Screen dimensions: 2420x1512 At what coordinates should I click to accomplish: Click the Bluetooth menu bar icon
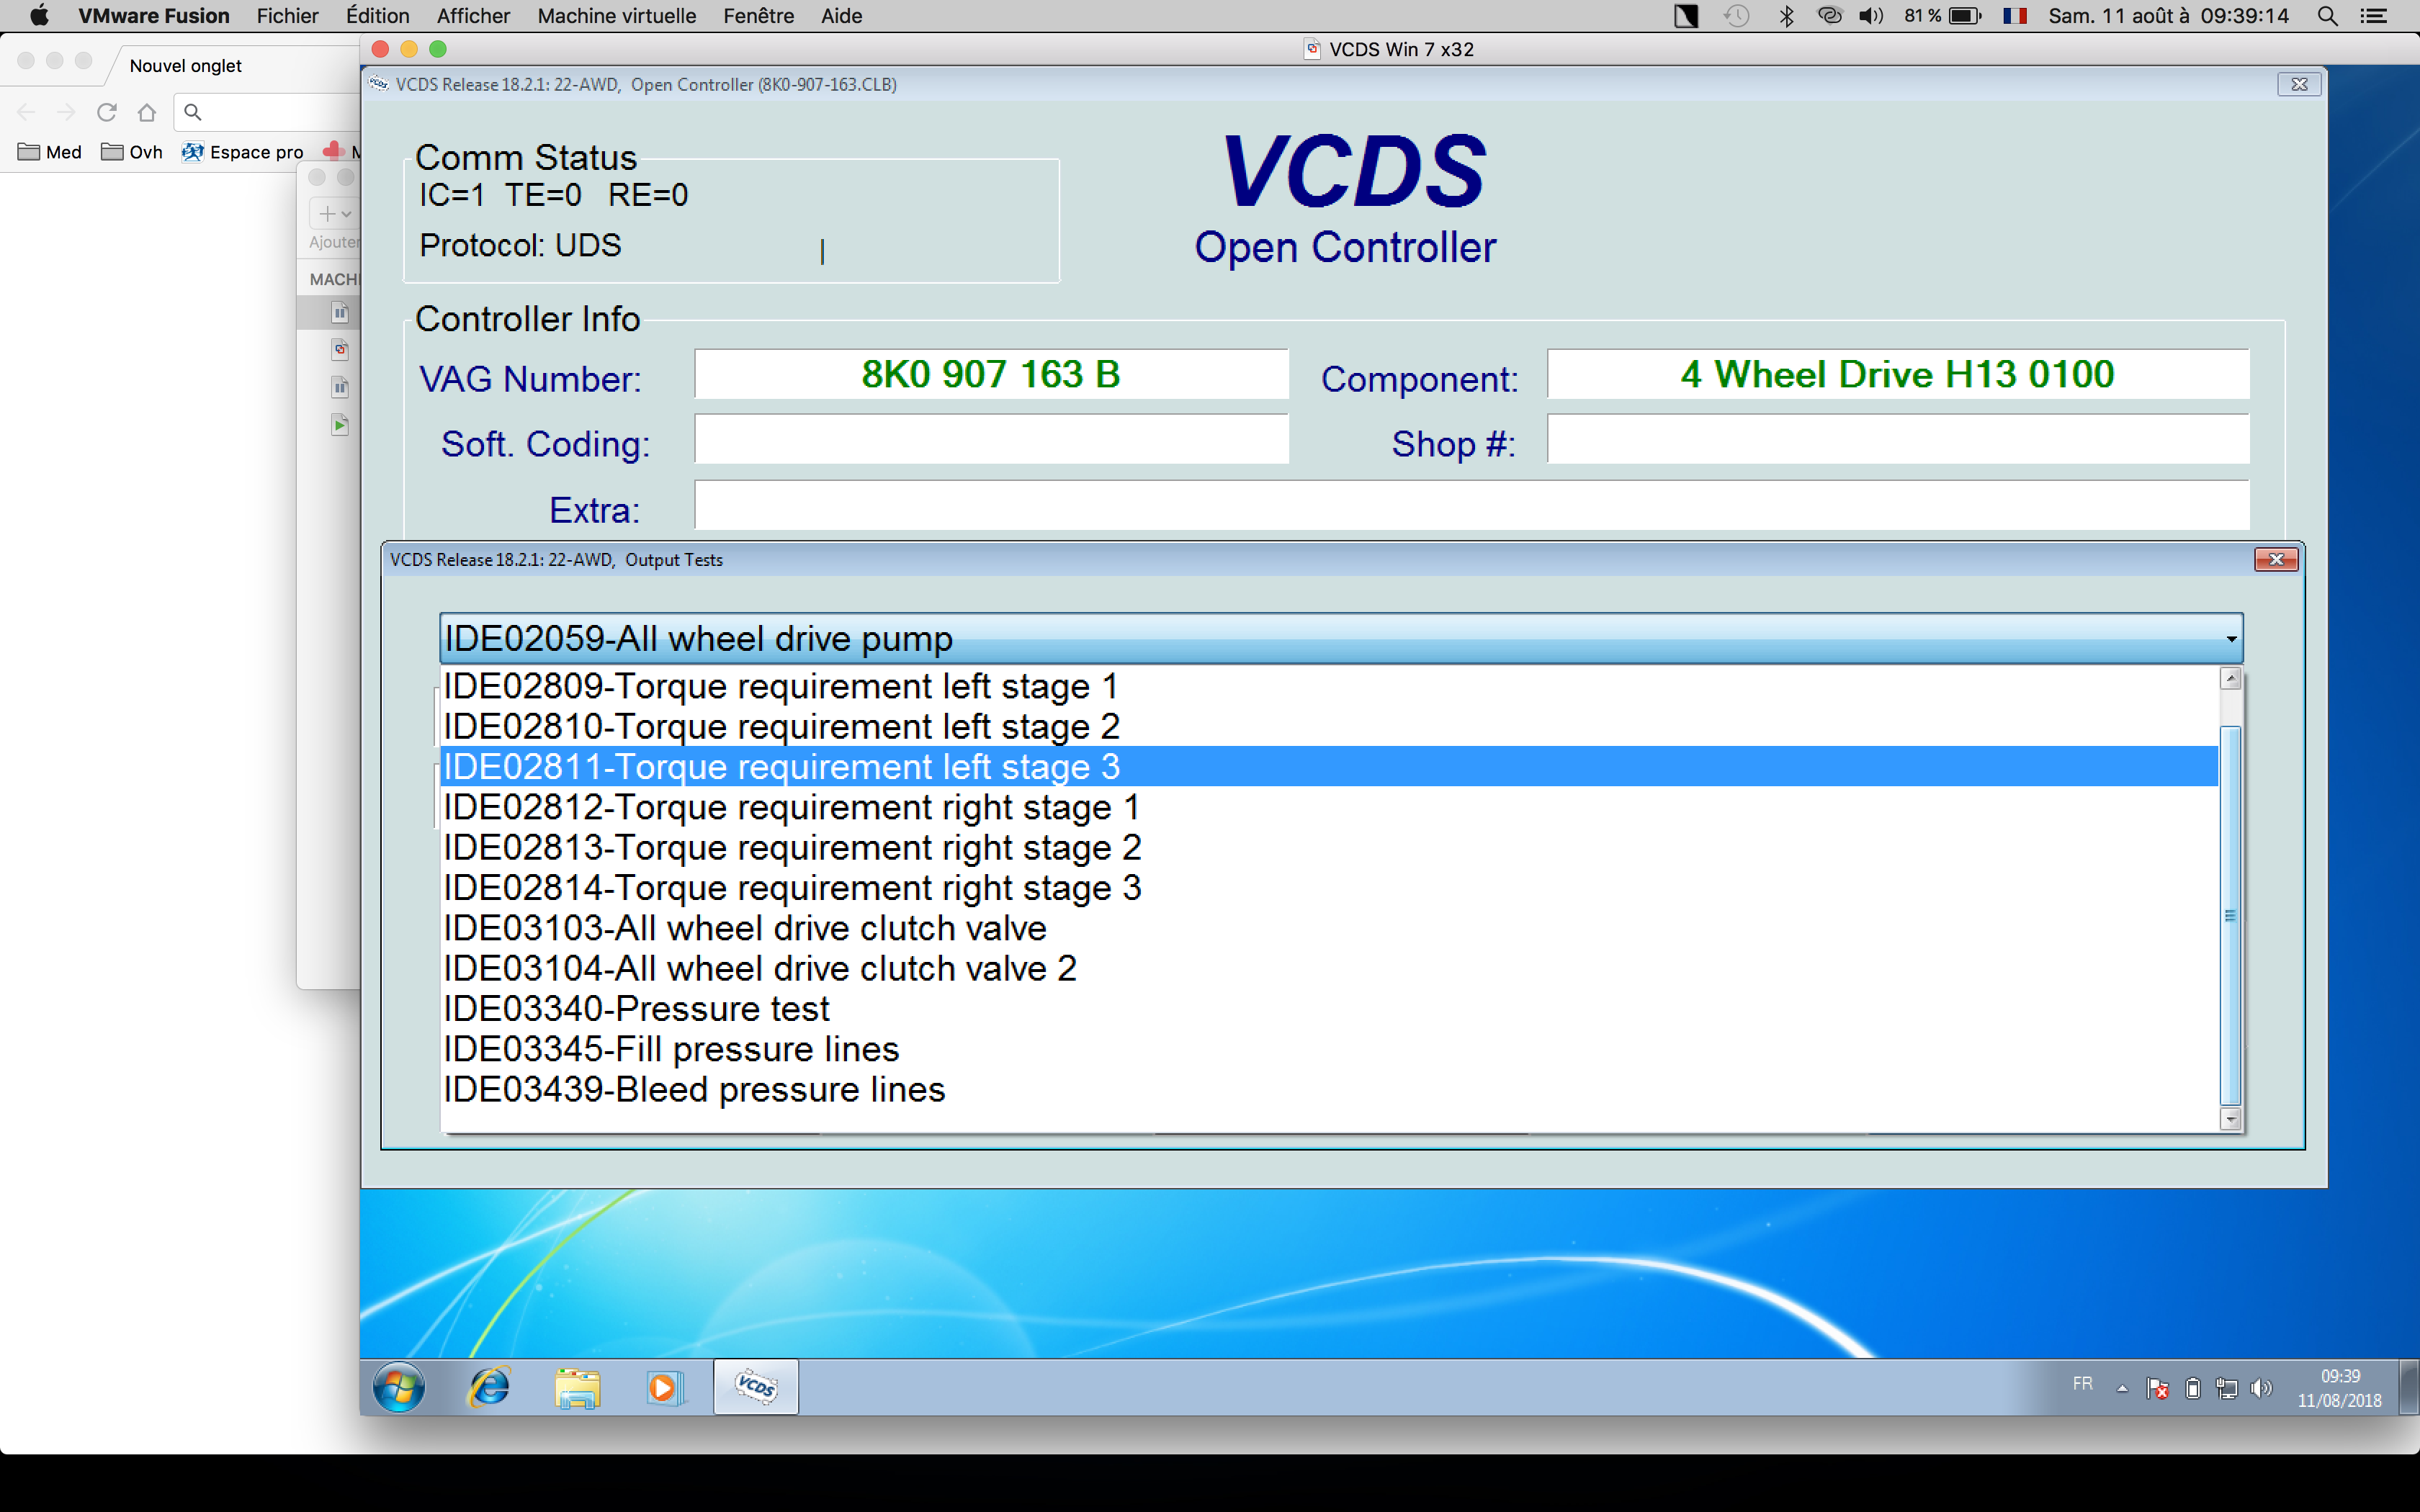coord(1786,16)
